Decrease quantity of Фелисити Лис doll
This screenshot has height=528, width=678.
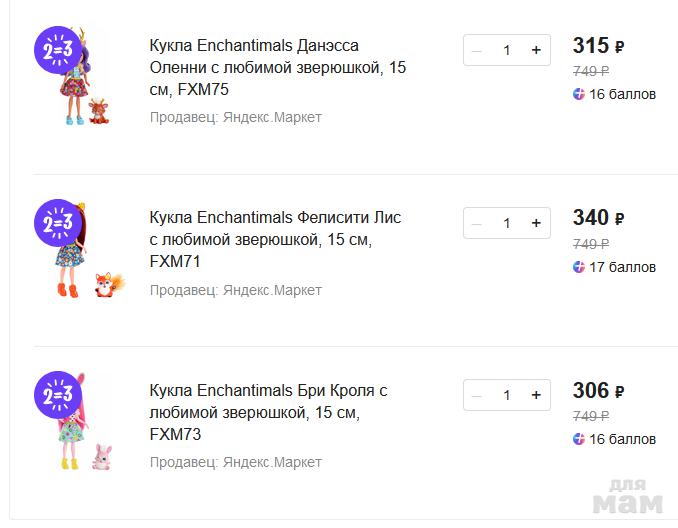click(x=477, y=223)
